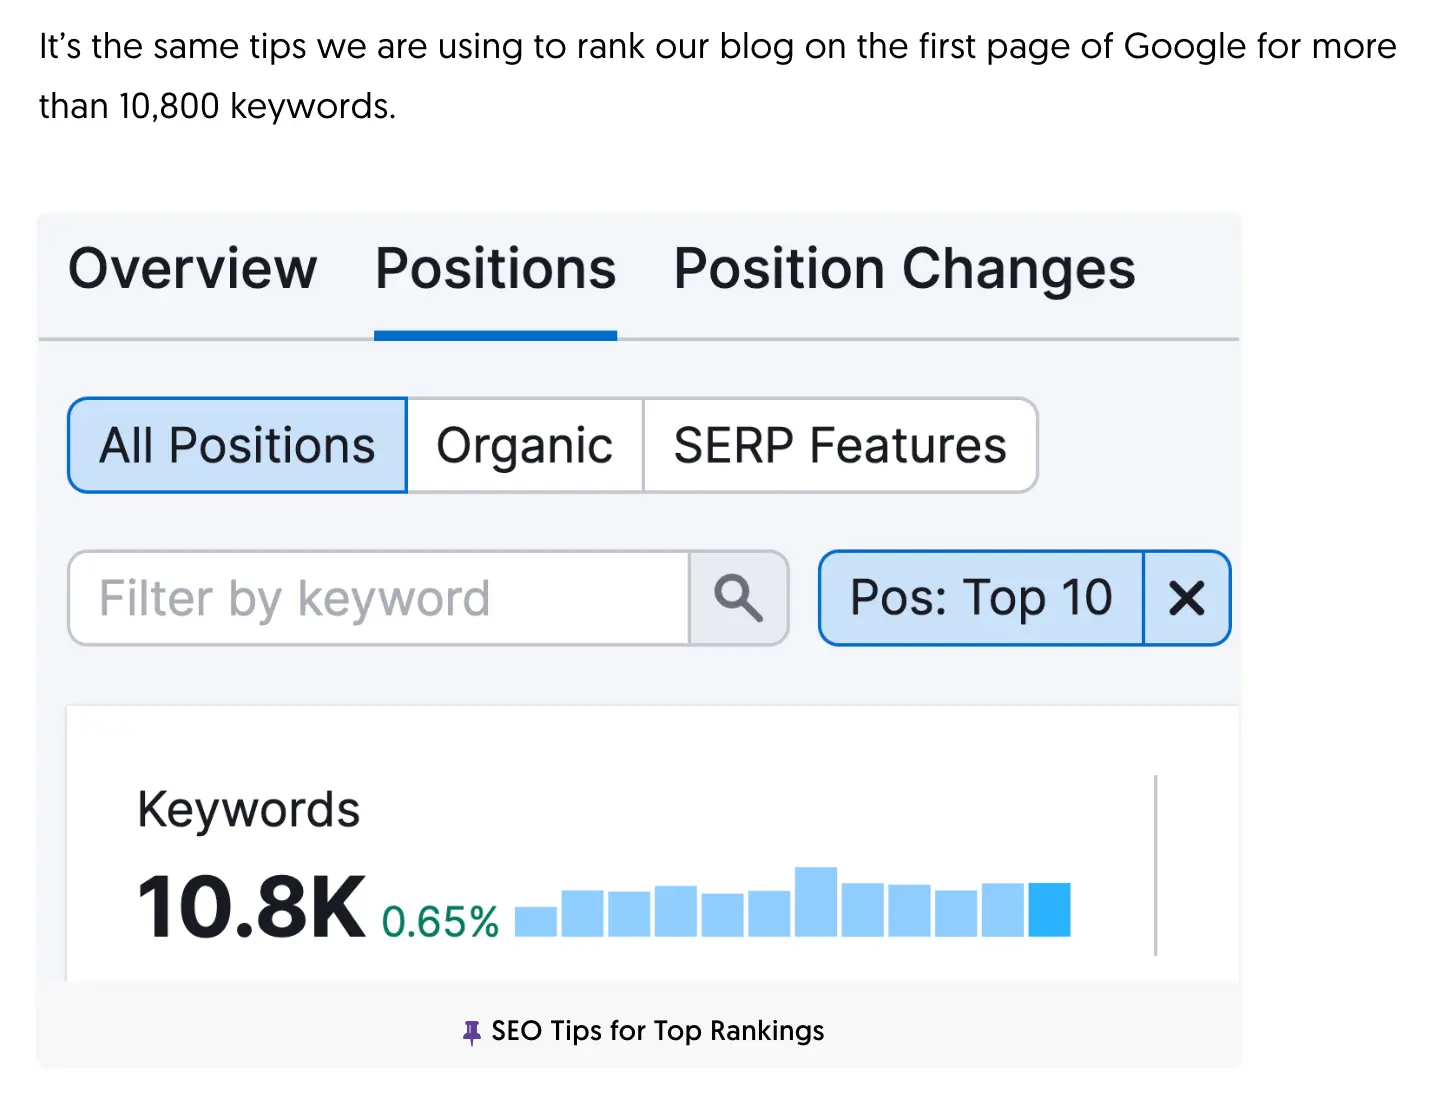1454x1102 pixels.
Task: Click the 10,800 figure in intro text
Action: point(168,106)
